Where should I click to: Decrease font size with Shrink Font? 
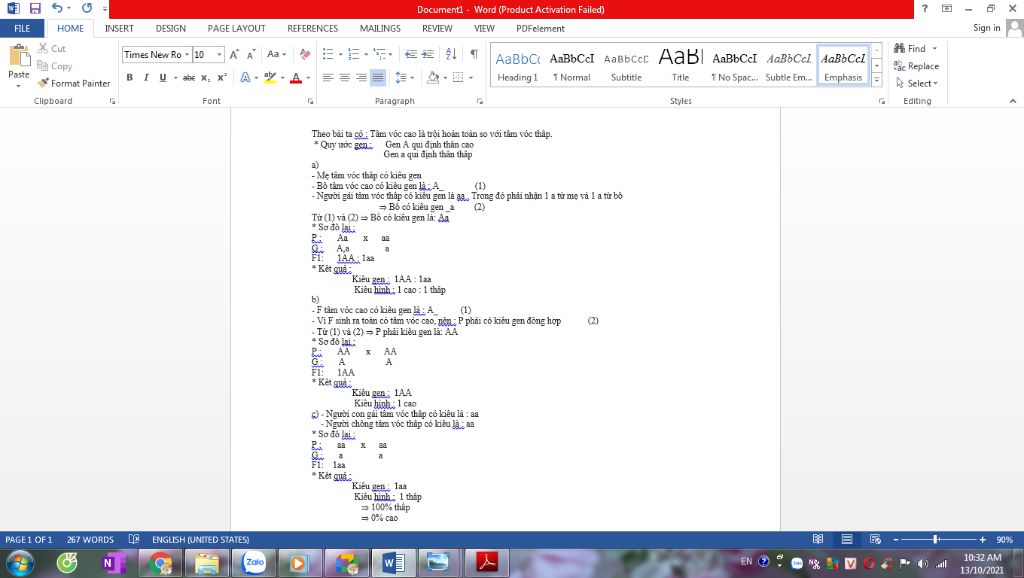(251, 54)
